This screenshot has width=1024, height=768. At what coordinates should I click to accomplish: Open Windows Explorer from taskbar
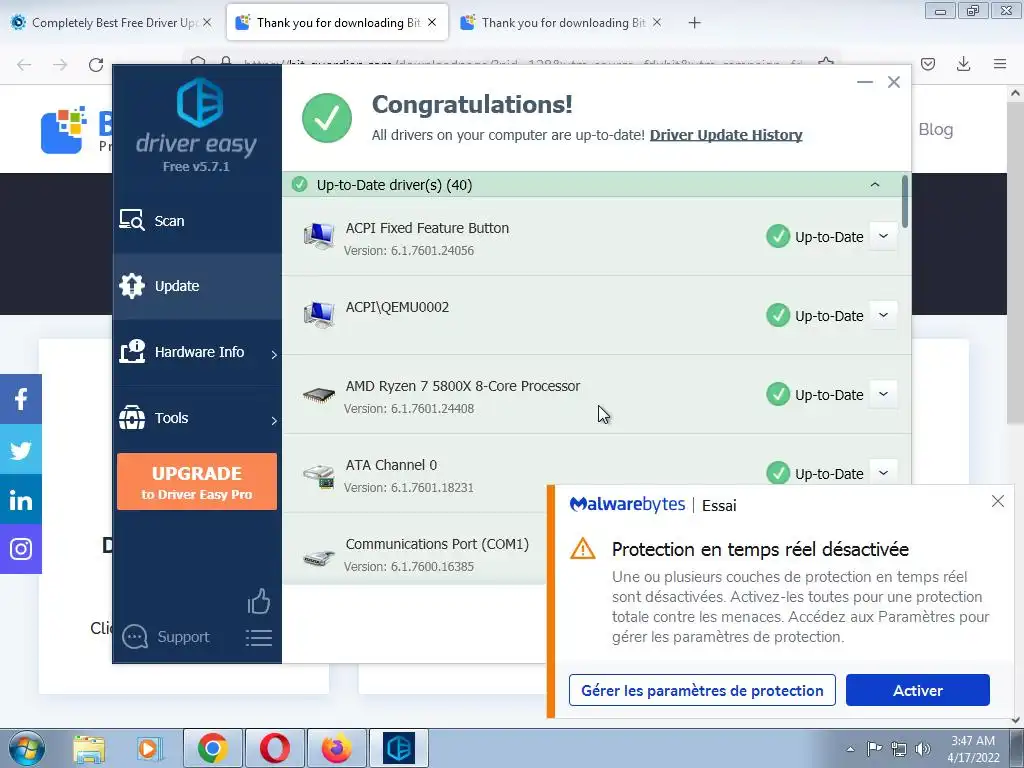89,749
